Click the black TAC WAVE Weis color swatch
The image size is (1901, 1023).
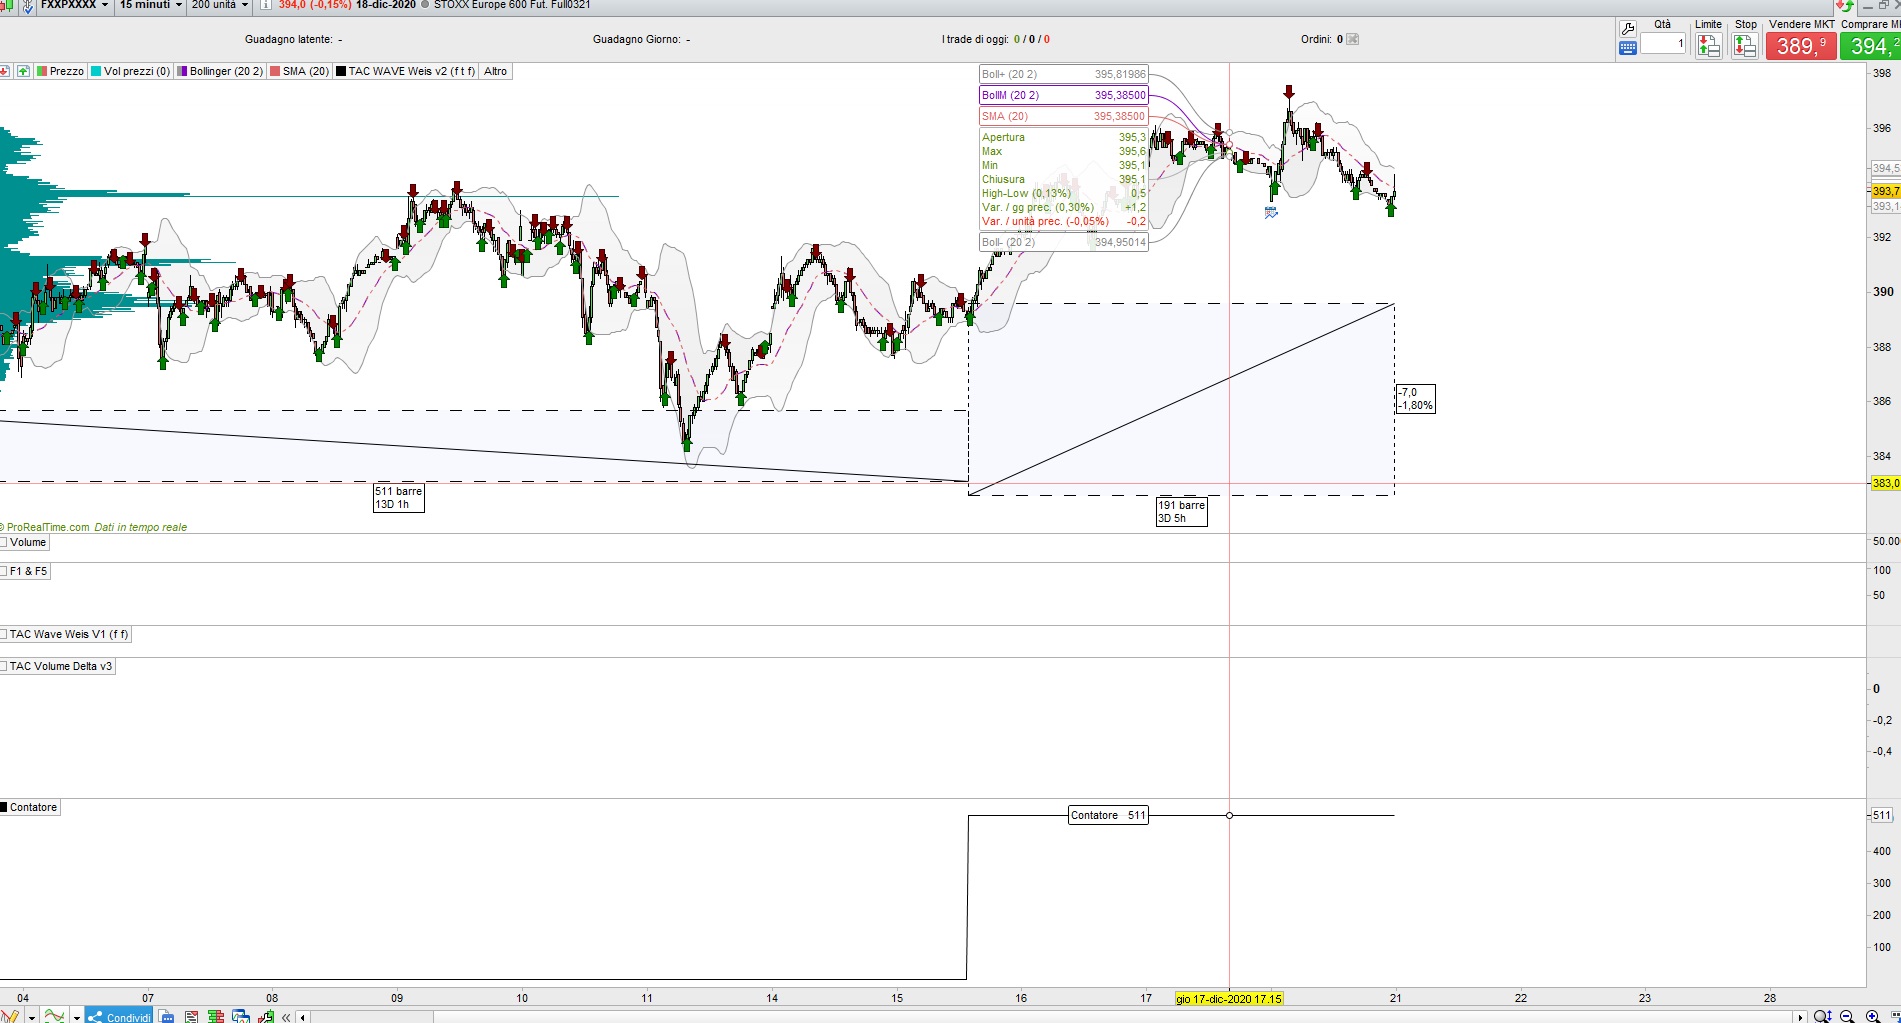click(x=341, y=71)
